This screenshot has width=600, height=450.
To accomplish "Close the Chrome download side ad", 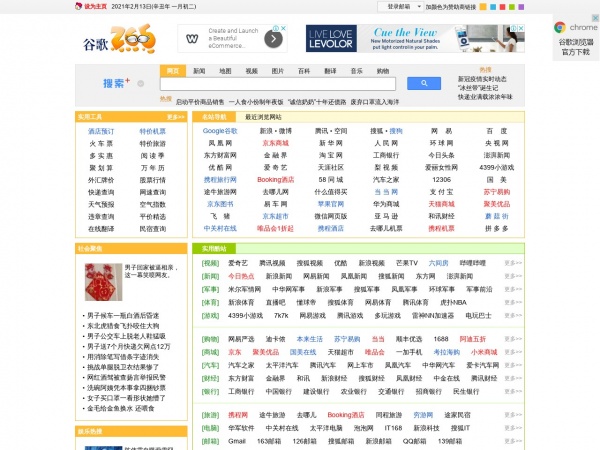I will click(x=595, y=18).
